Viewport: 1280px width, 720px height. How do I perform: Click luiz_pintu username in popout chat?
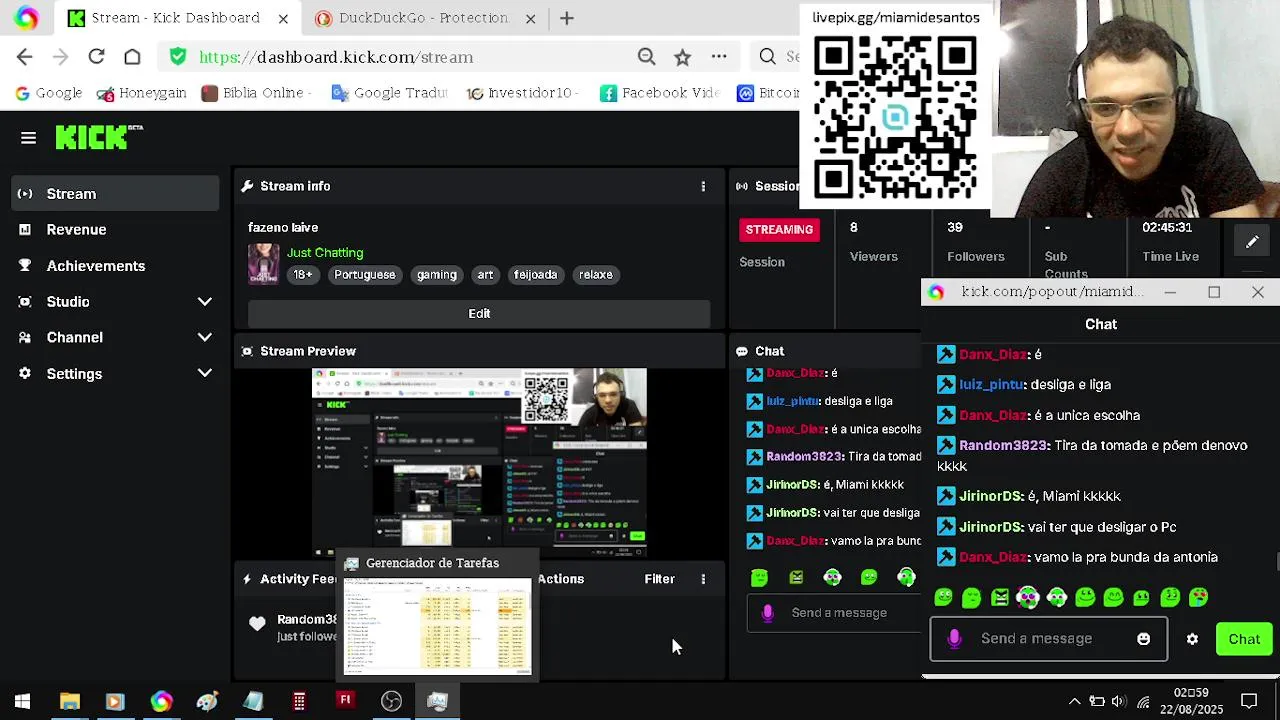992,385
